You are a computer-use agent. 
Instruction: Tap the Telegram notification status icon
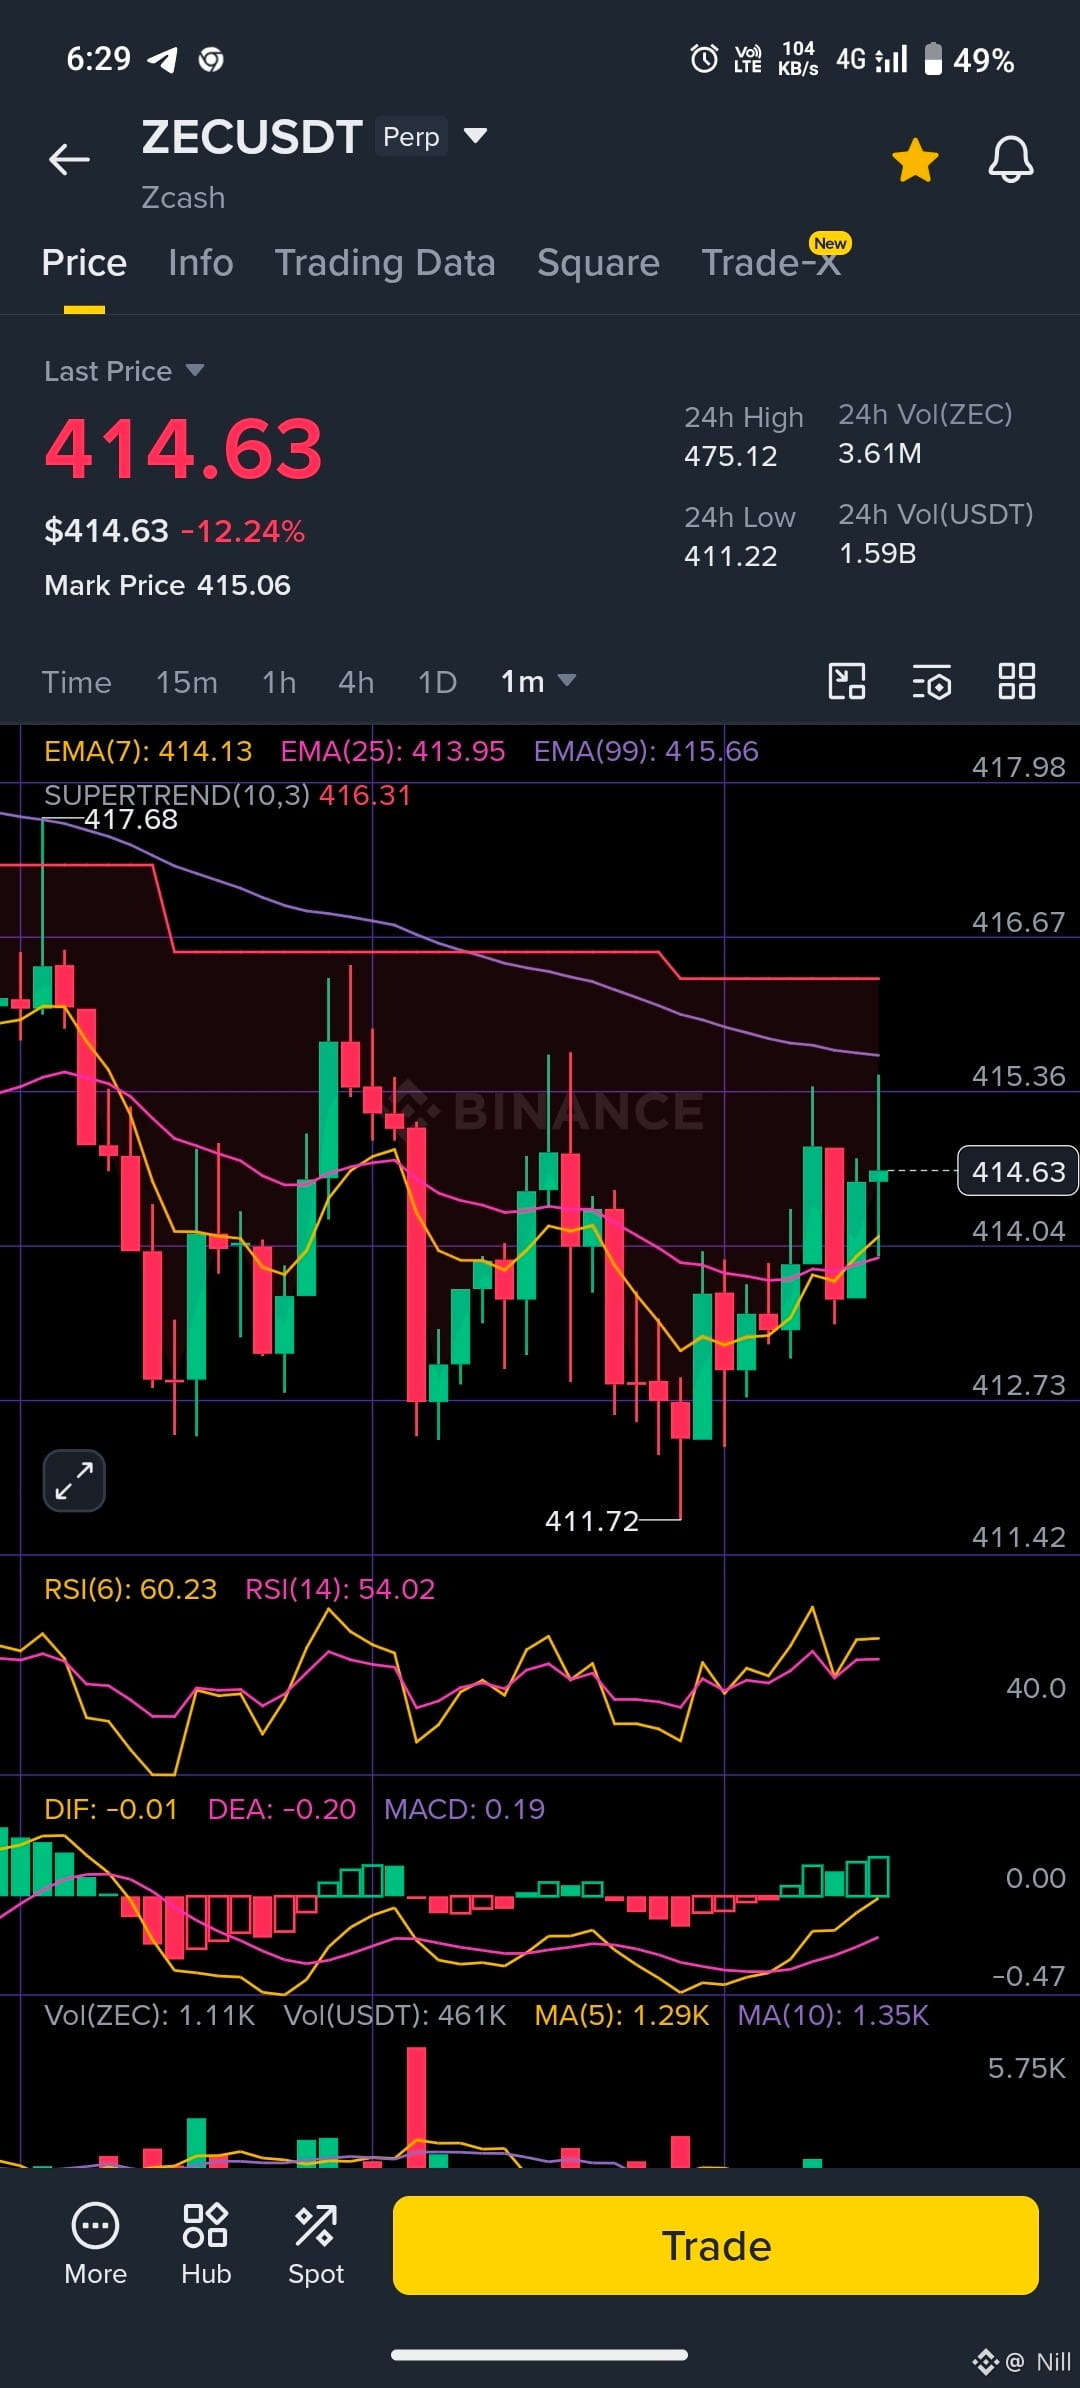point(163,60)
